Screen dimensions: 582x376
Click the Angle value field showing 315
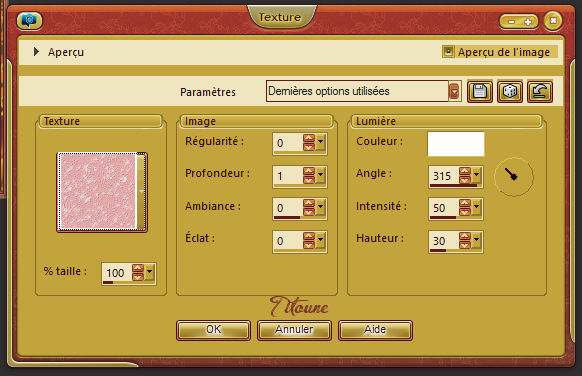point(444,176)
